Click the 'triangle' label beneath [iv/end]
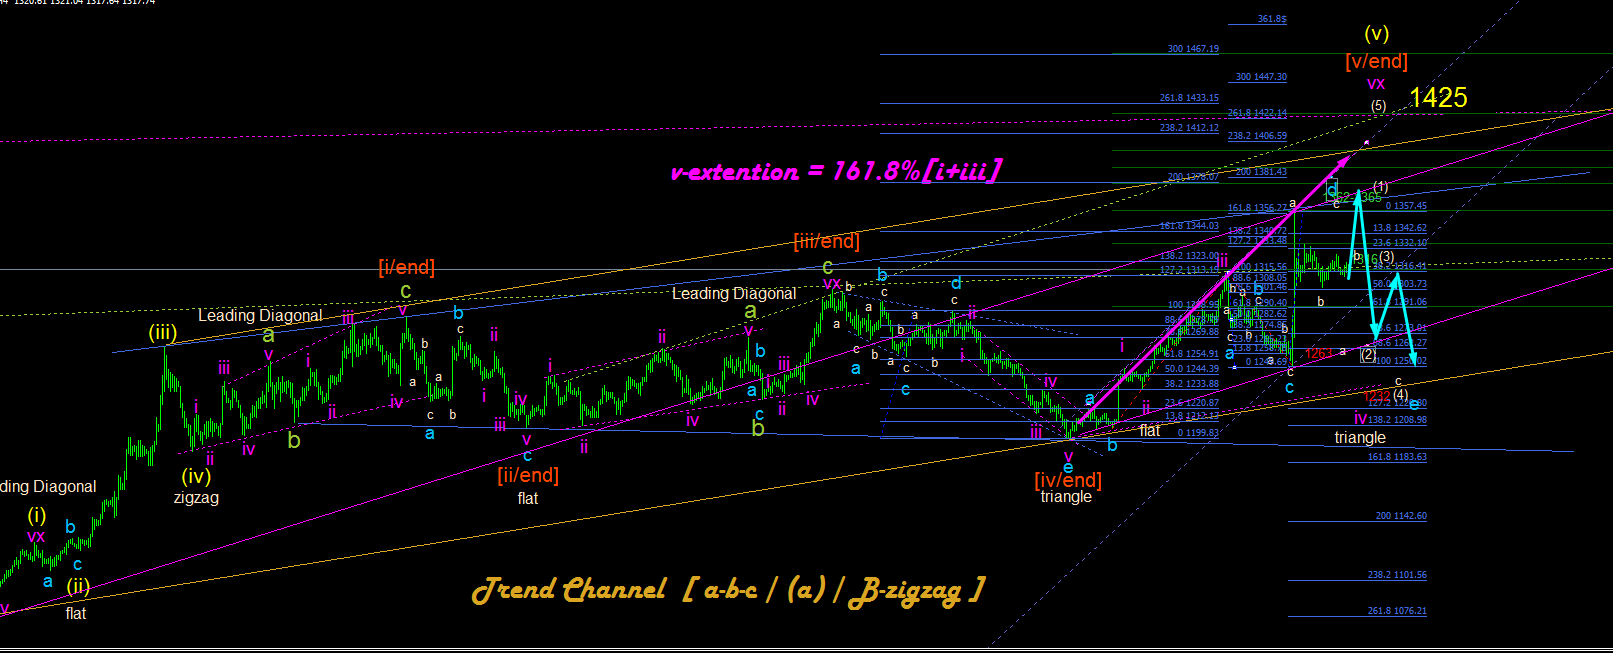 (x=1066, y=496)
